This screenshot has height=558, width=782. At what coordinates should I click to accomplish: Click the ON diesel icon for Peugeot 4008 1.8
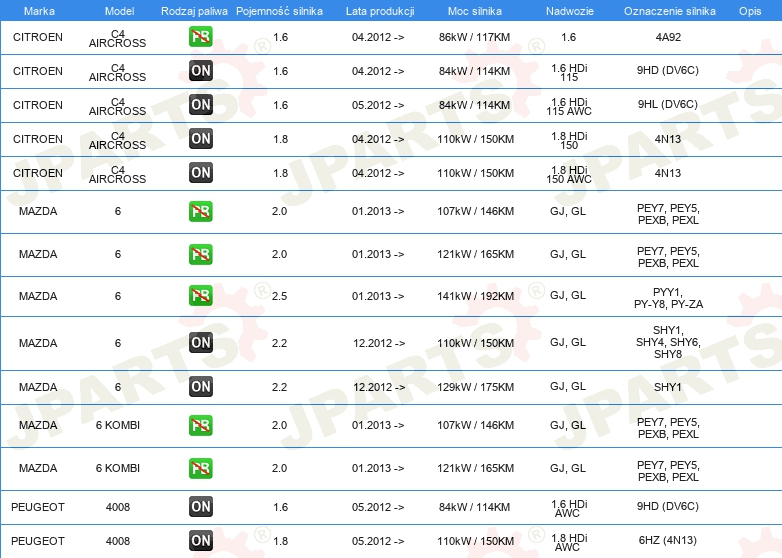(x=201, y=541)
